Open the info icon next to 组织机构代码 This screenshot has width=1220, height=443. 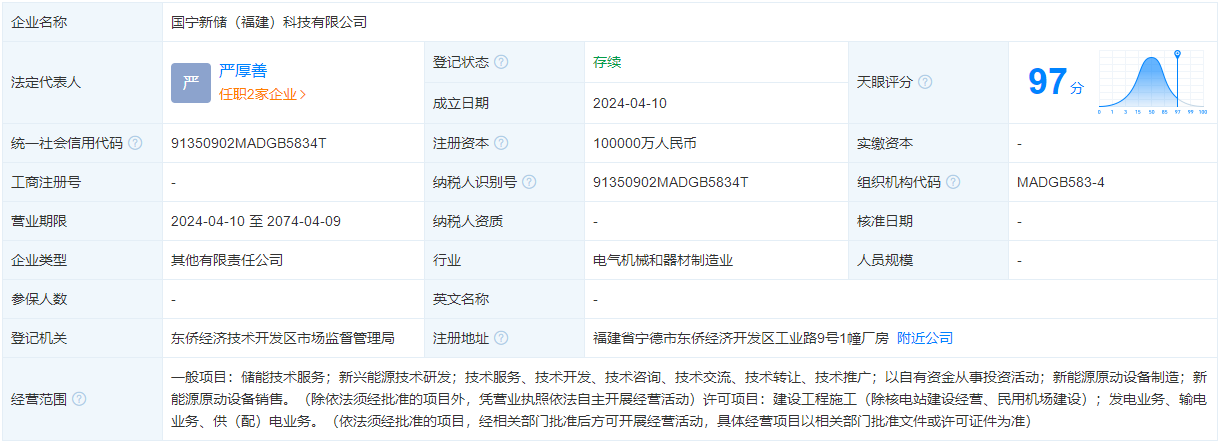pyautogui.click(x=953, y=182)
